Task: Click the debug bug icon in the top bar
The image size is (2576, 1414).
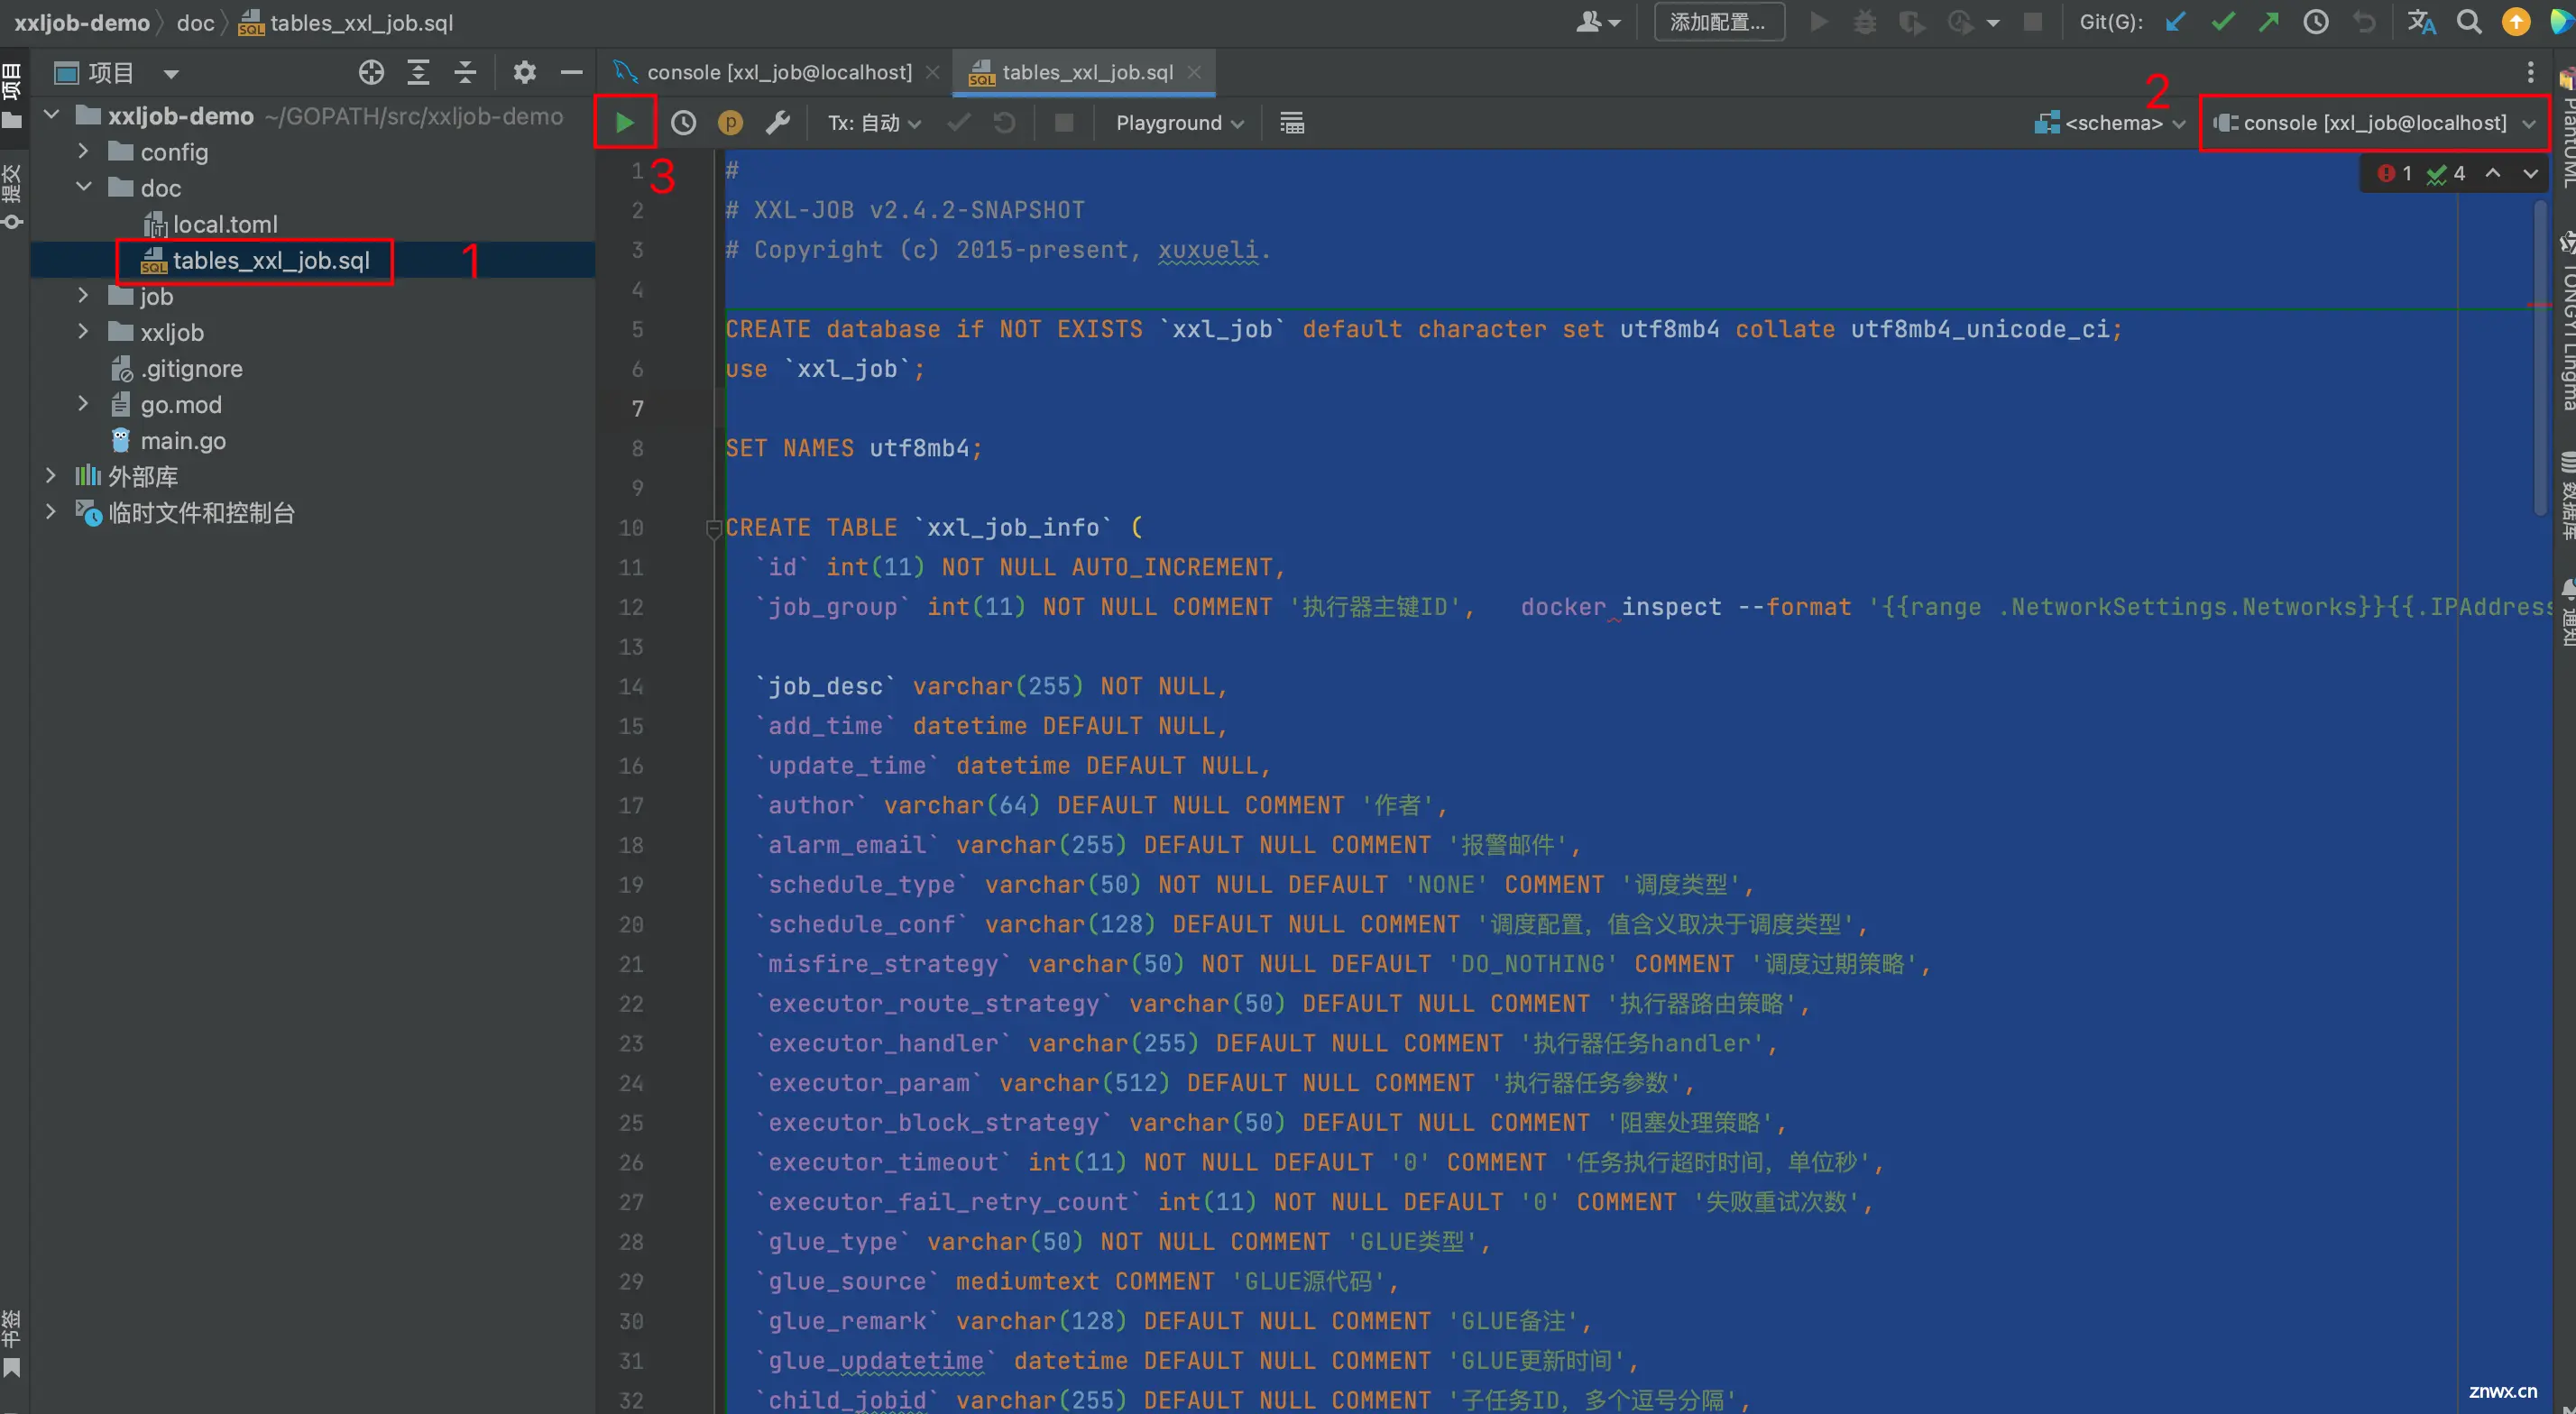Action: click(1864, 22)
